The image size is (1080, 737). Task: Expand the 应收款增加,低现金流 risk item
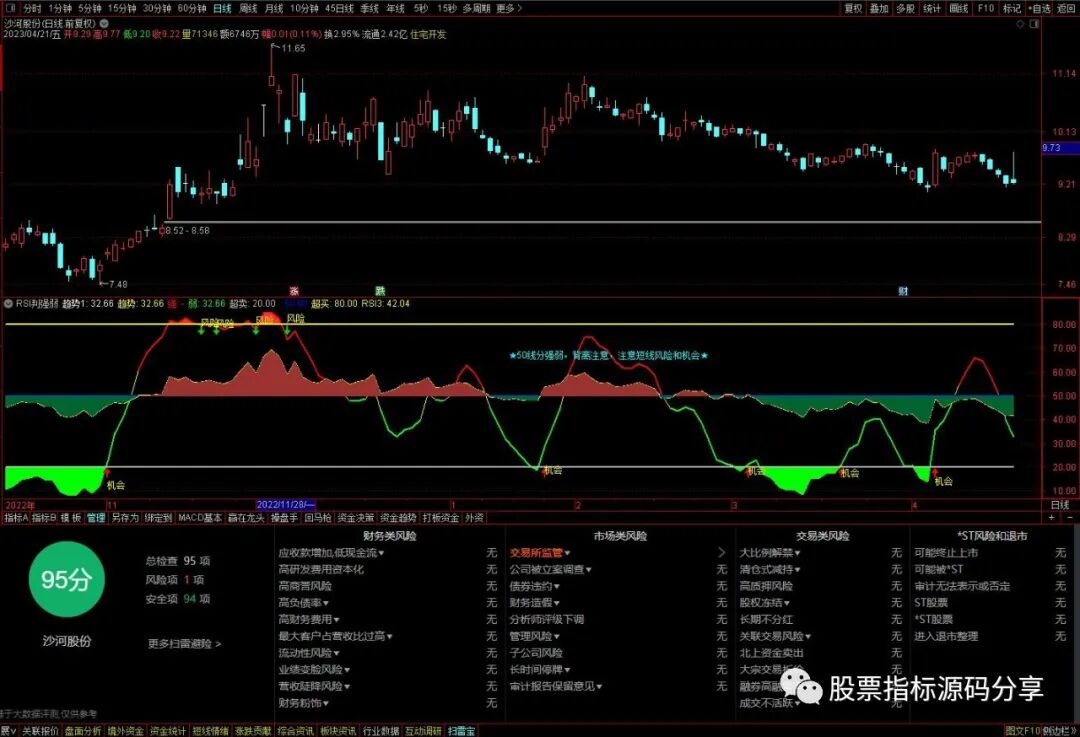click(x=331, y=552)
